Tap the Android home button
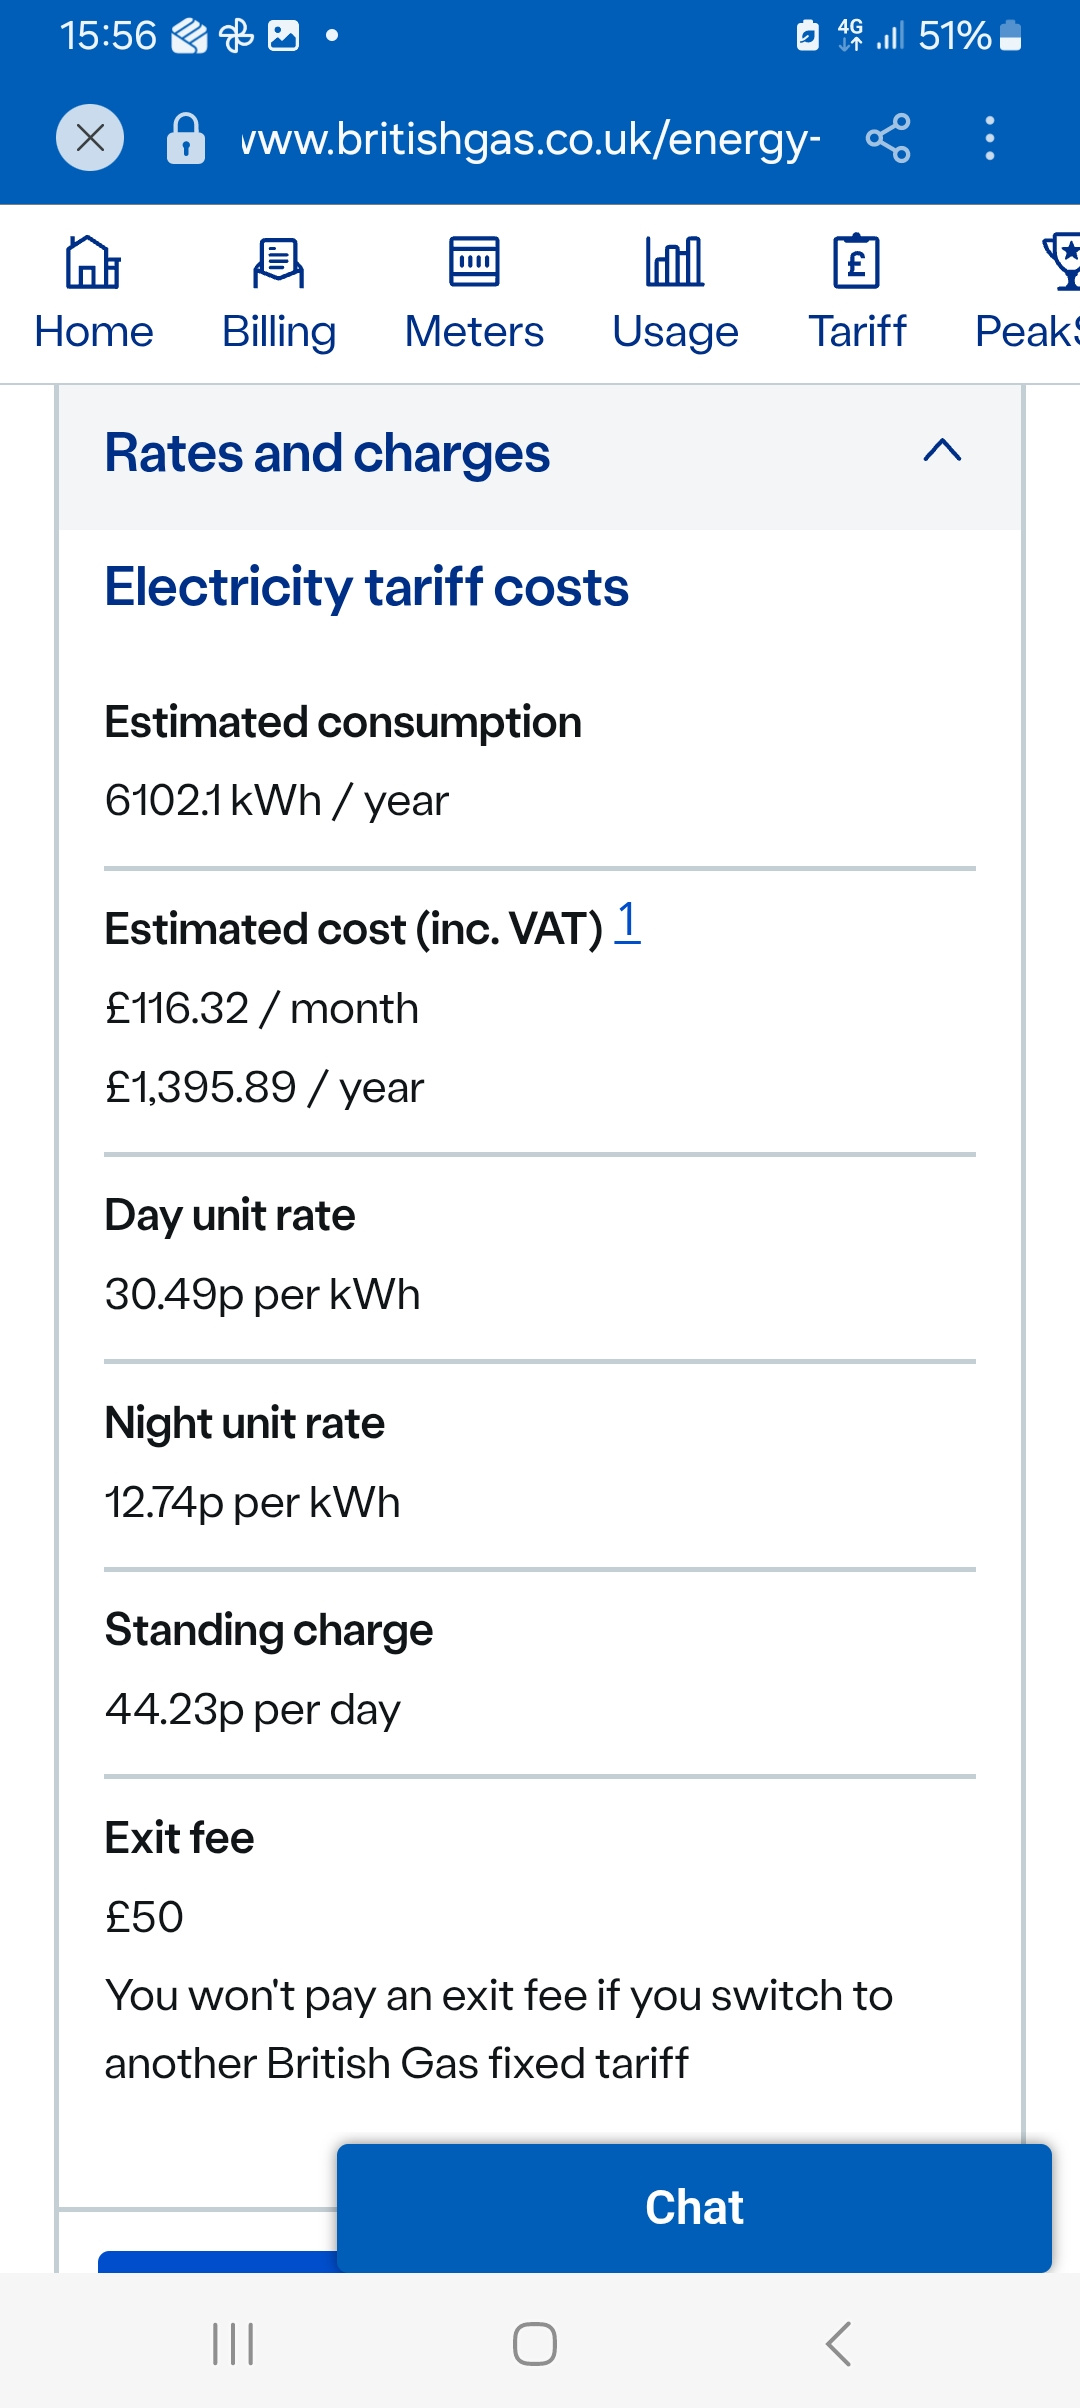This screenshot has width=1080, height=2408. click(535, 2344)
